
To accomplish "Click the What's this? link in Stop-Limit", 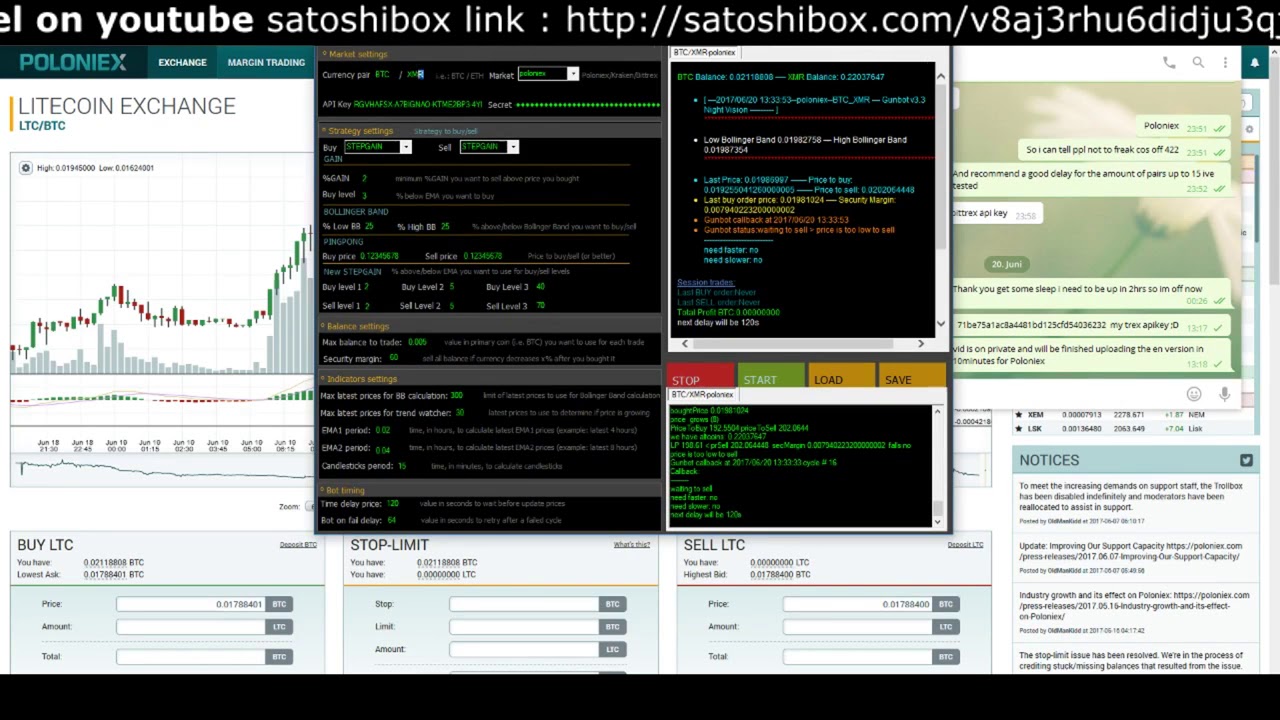I will [632, 545].
